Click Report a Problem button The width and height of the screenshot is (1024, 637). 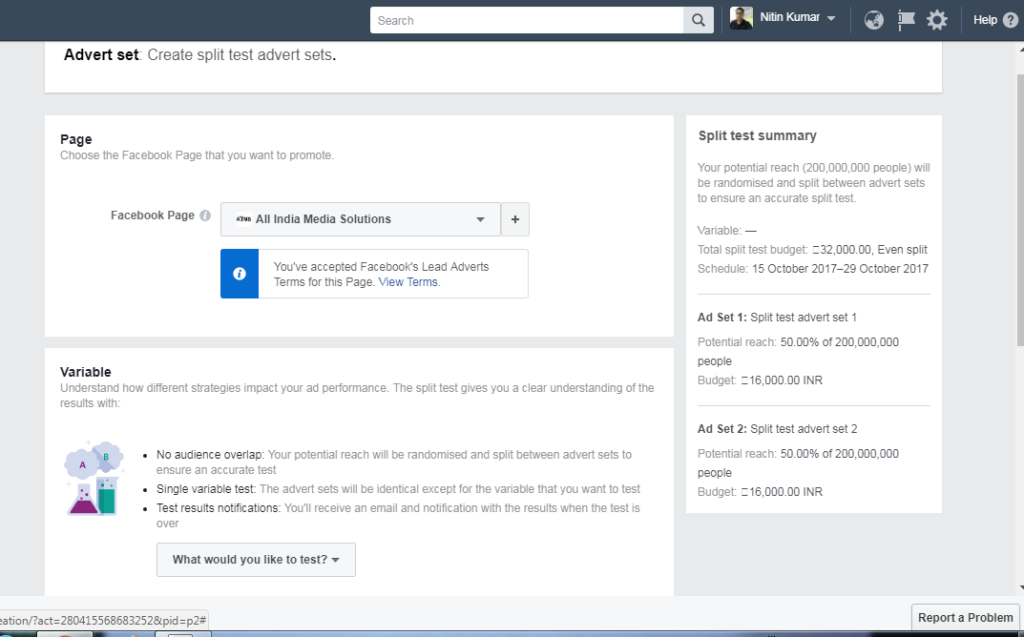click(x=965, y=618)
